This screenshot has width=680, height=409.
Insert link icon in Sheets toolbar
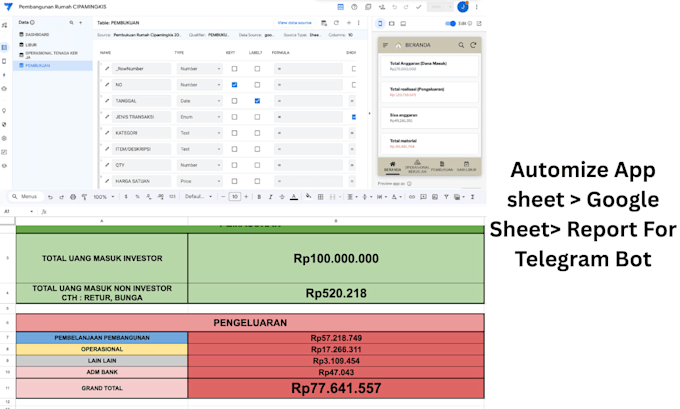pos(412,197)
